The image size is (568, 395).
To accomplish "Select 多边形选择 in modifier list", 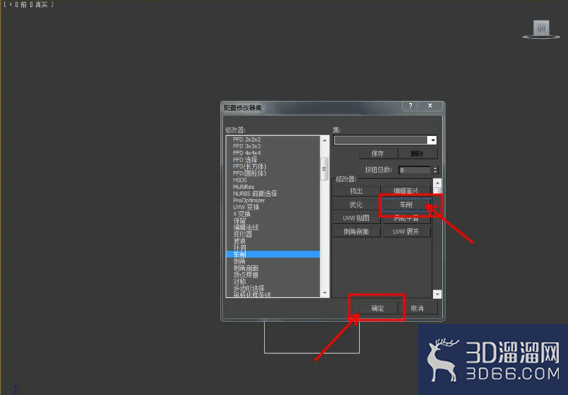I will pos(248,288).
